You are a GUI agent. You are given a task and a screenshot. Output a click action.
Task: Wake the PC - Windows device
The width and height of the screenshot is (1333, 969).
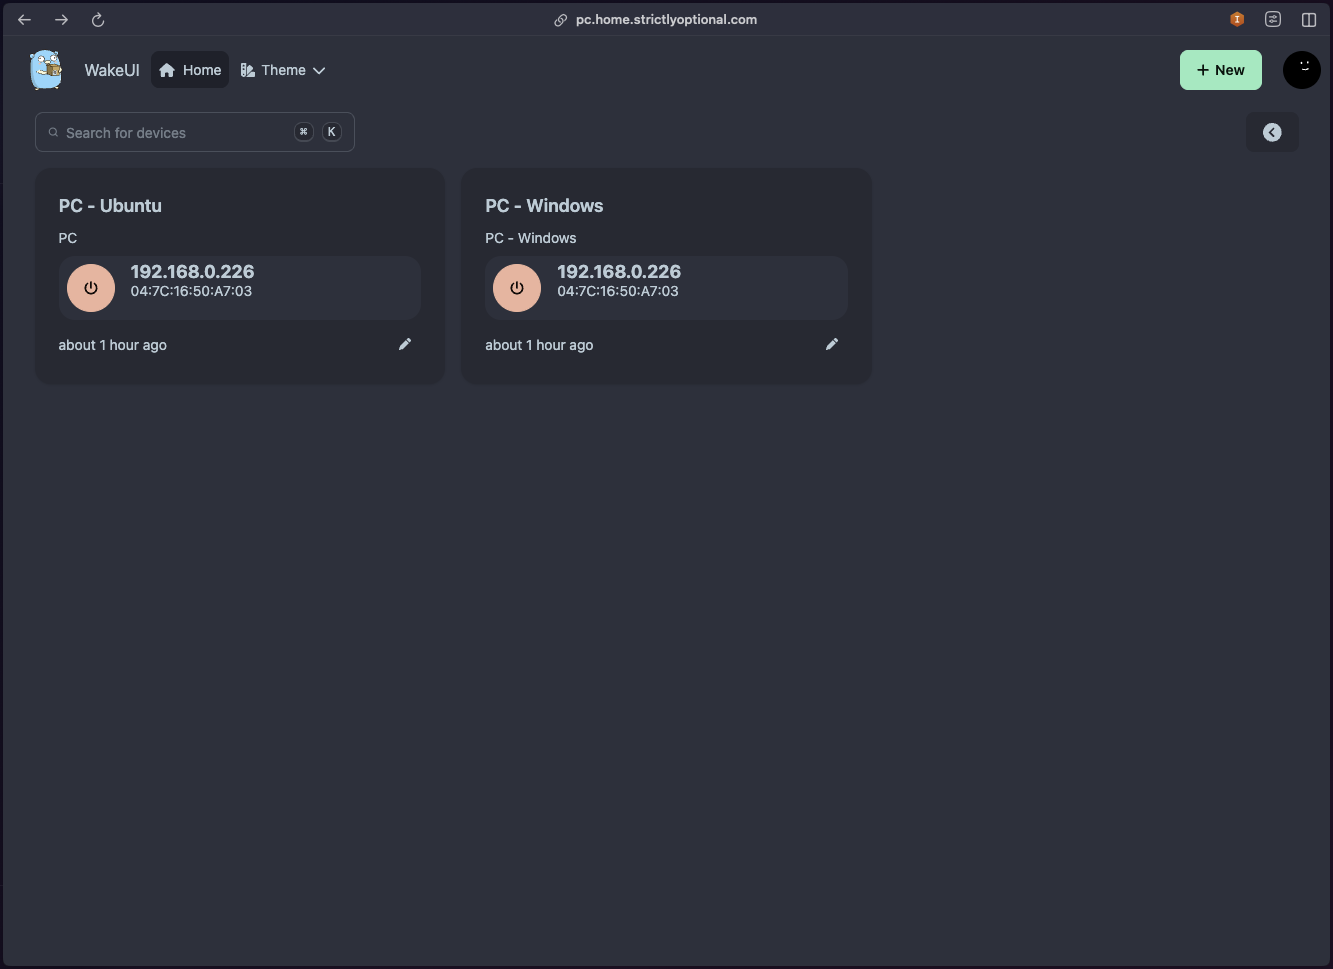point(517,288)
